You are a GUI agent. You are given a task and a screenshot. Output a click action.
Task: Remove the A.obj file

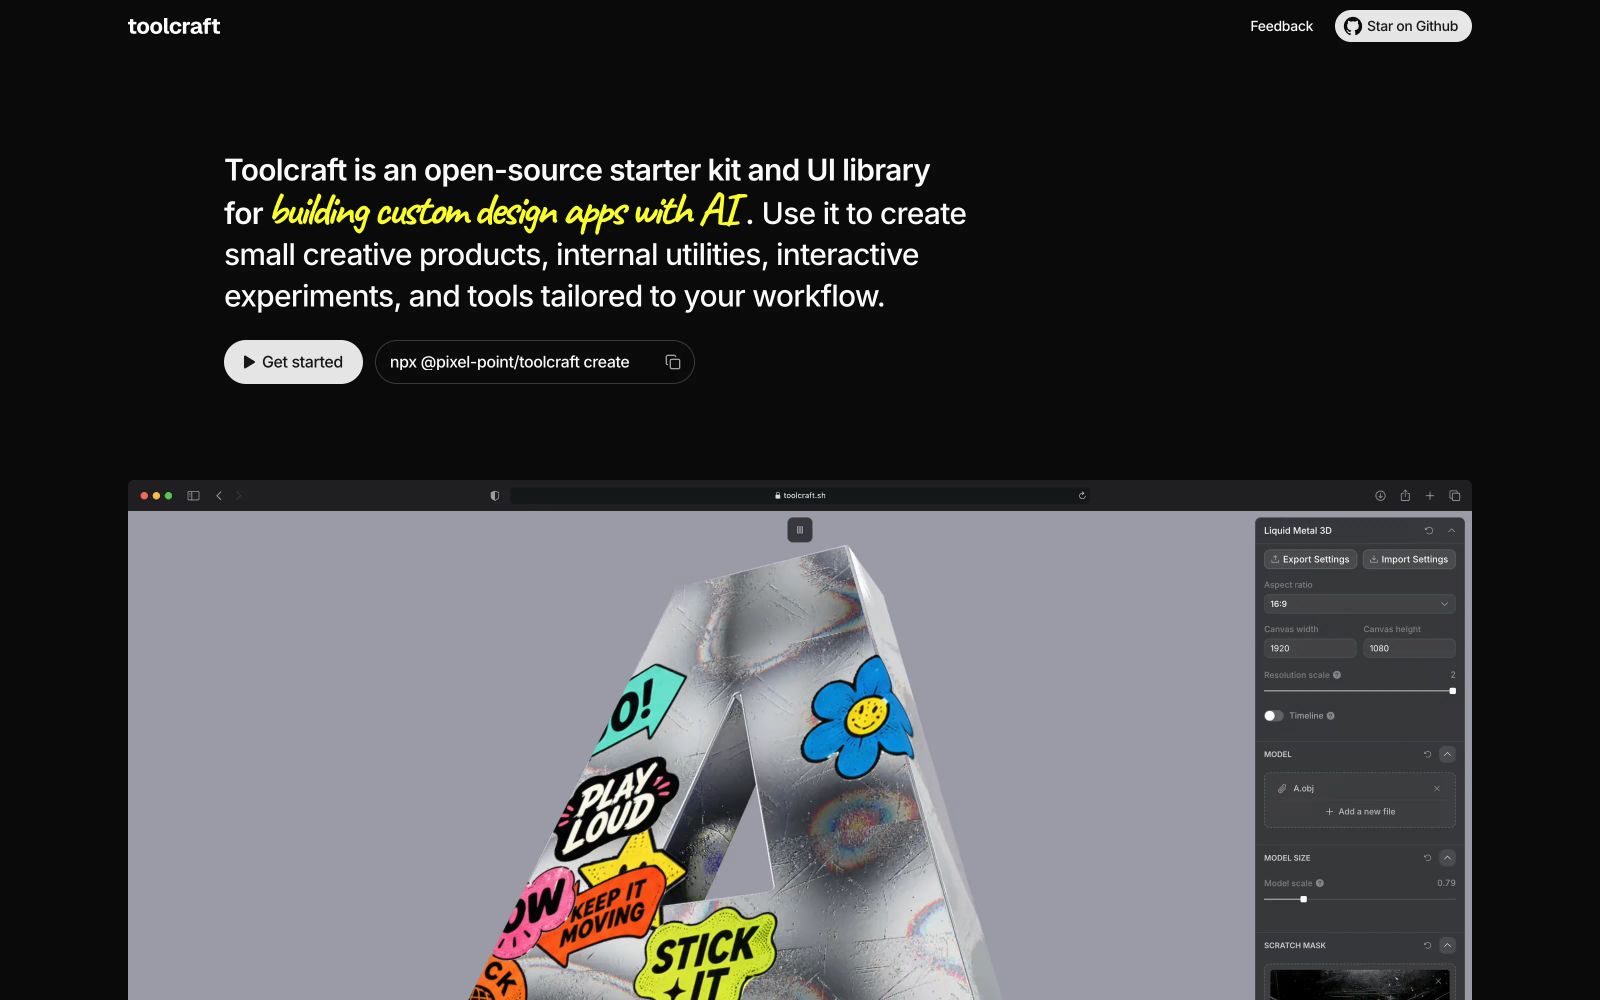tap(1437, 788)
